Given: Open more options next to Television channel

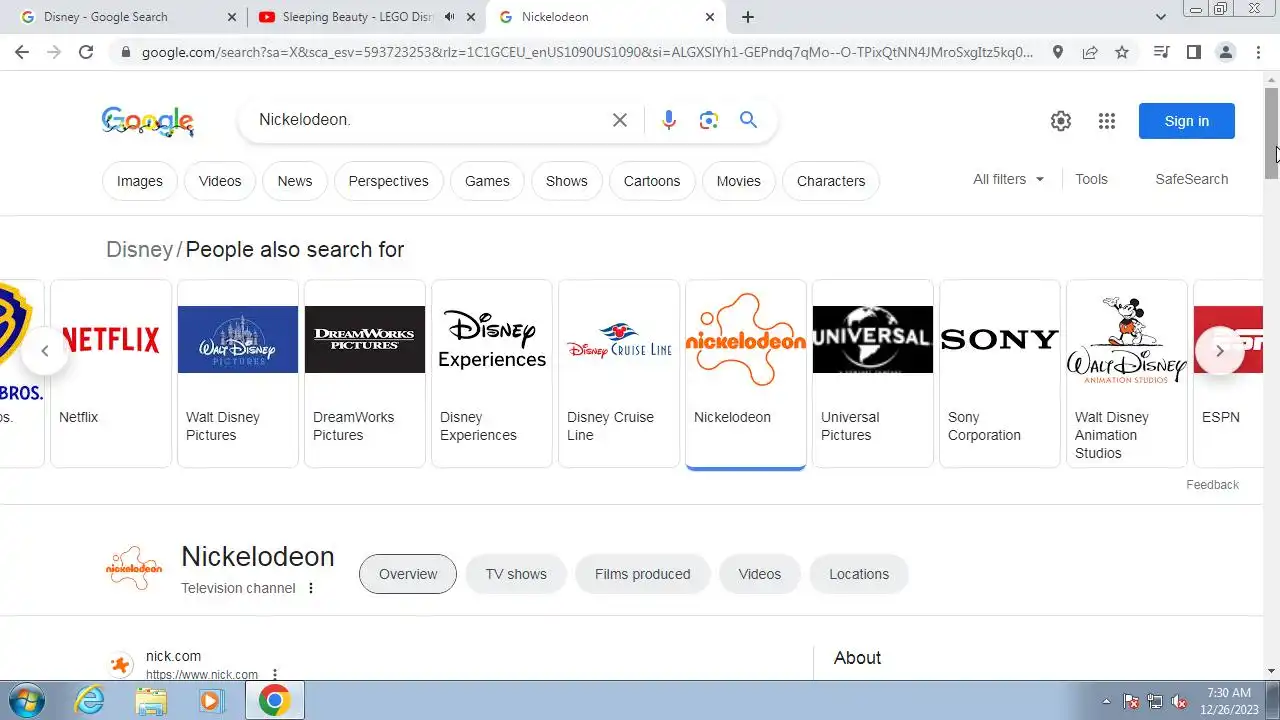Looking at the screenshot, I should coord(311,588).
